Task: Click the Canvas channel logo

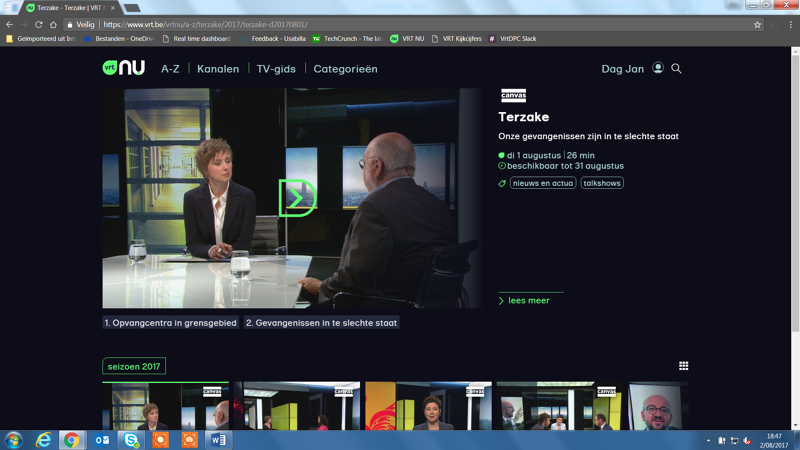Action: (x=513, y=96)
